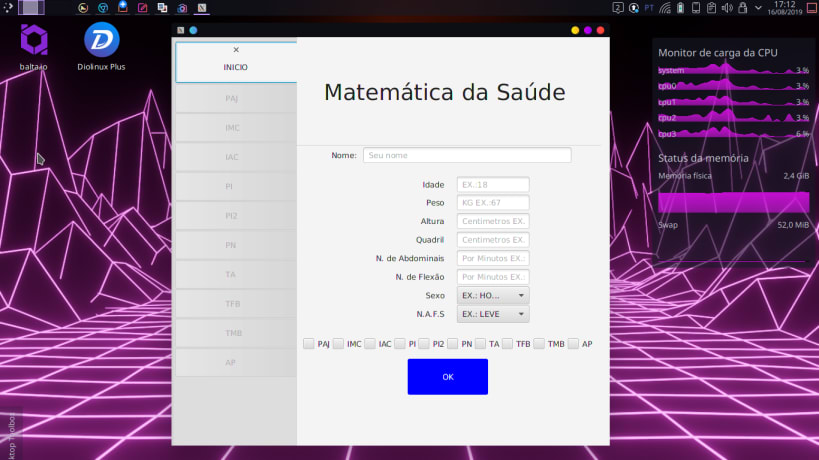Viewport: 819px width, 460px height.
Task: Select the INICIO sidebar tab
Action: point(236,62)
